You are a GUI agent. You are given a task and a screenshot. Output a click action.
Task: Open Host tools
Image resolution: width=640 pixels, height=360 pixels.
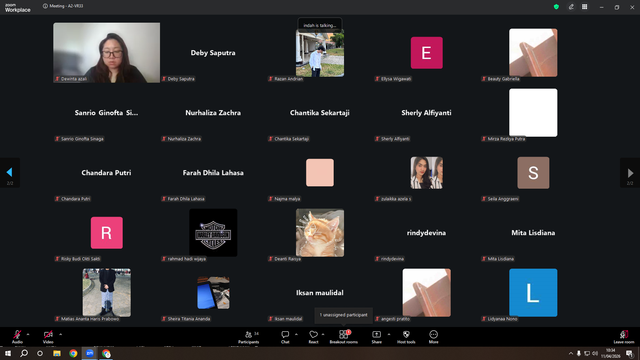pyautogui.click(x=406, y=337)
